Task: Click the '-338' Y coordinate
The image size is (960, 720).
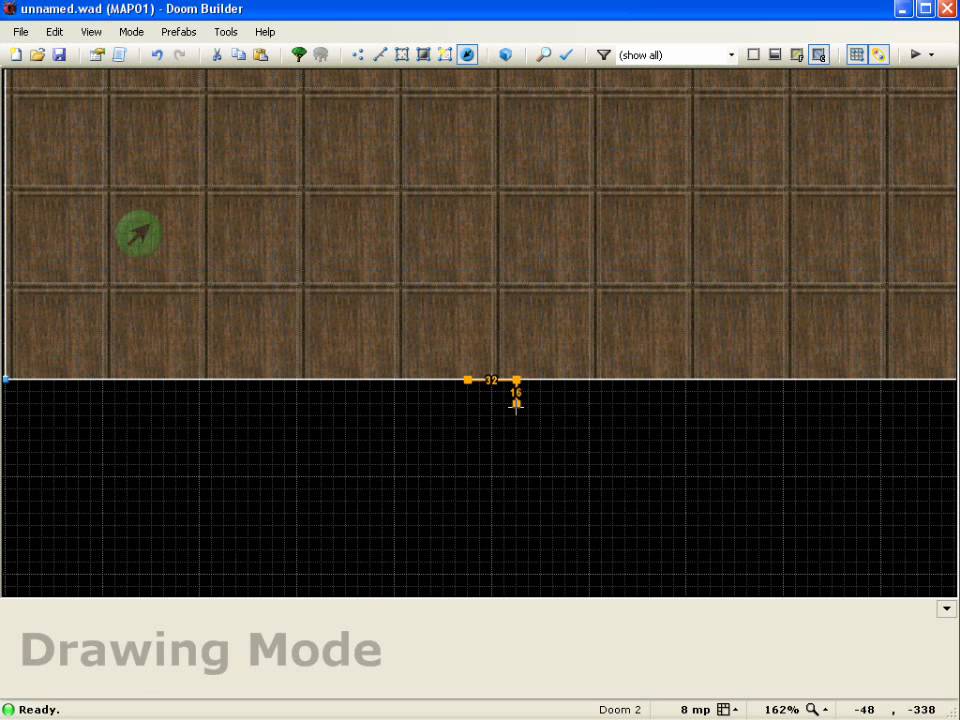Action: (921, 710)
